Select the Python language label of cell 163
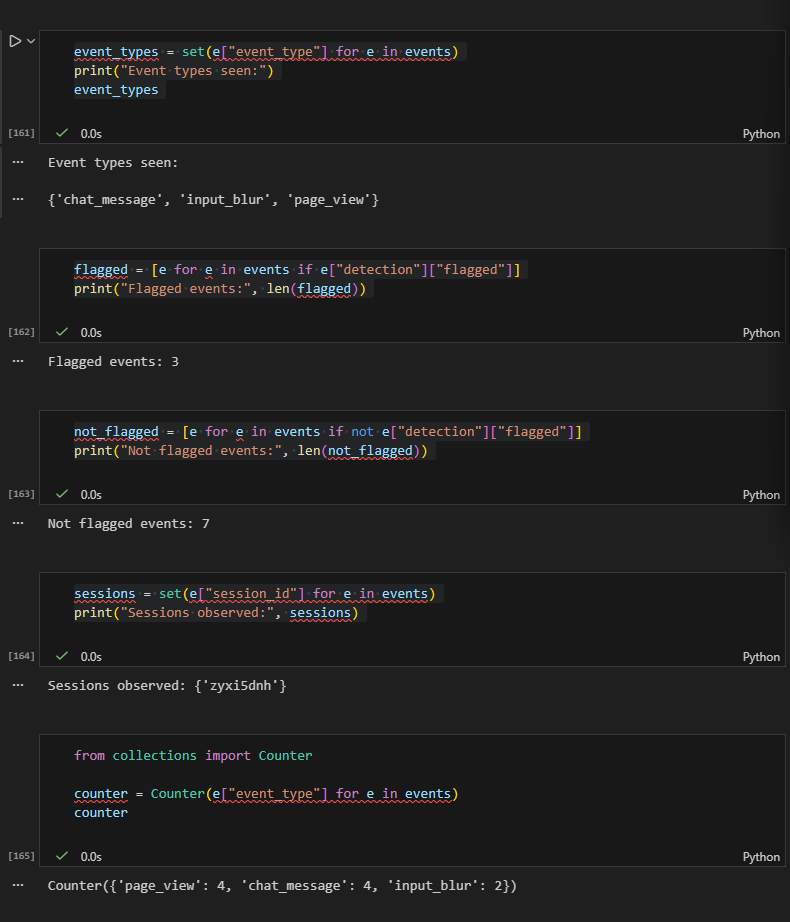The image size is (790, 922). tap(760, 495)
